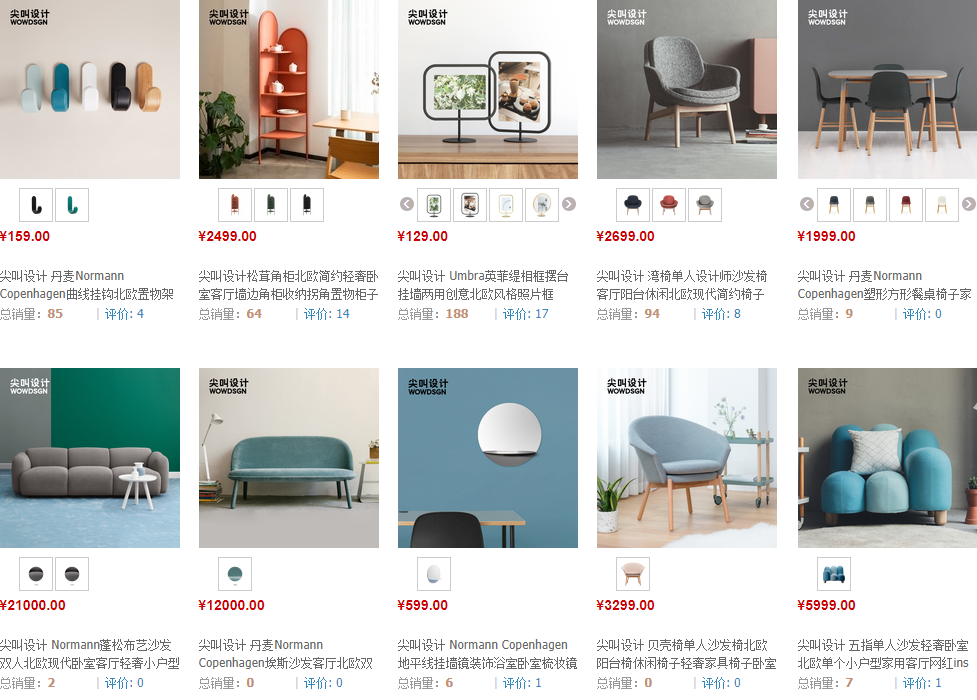Open the round wall mirror product image
The height and width of the screenshot is (700, 977).
pos(488,458)
